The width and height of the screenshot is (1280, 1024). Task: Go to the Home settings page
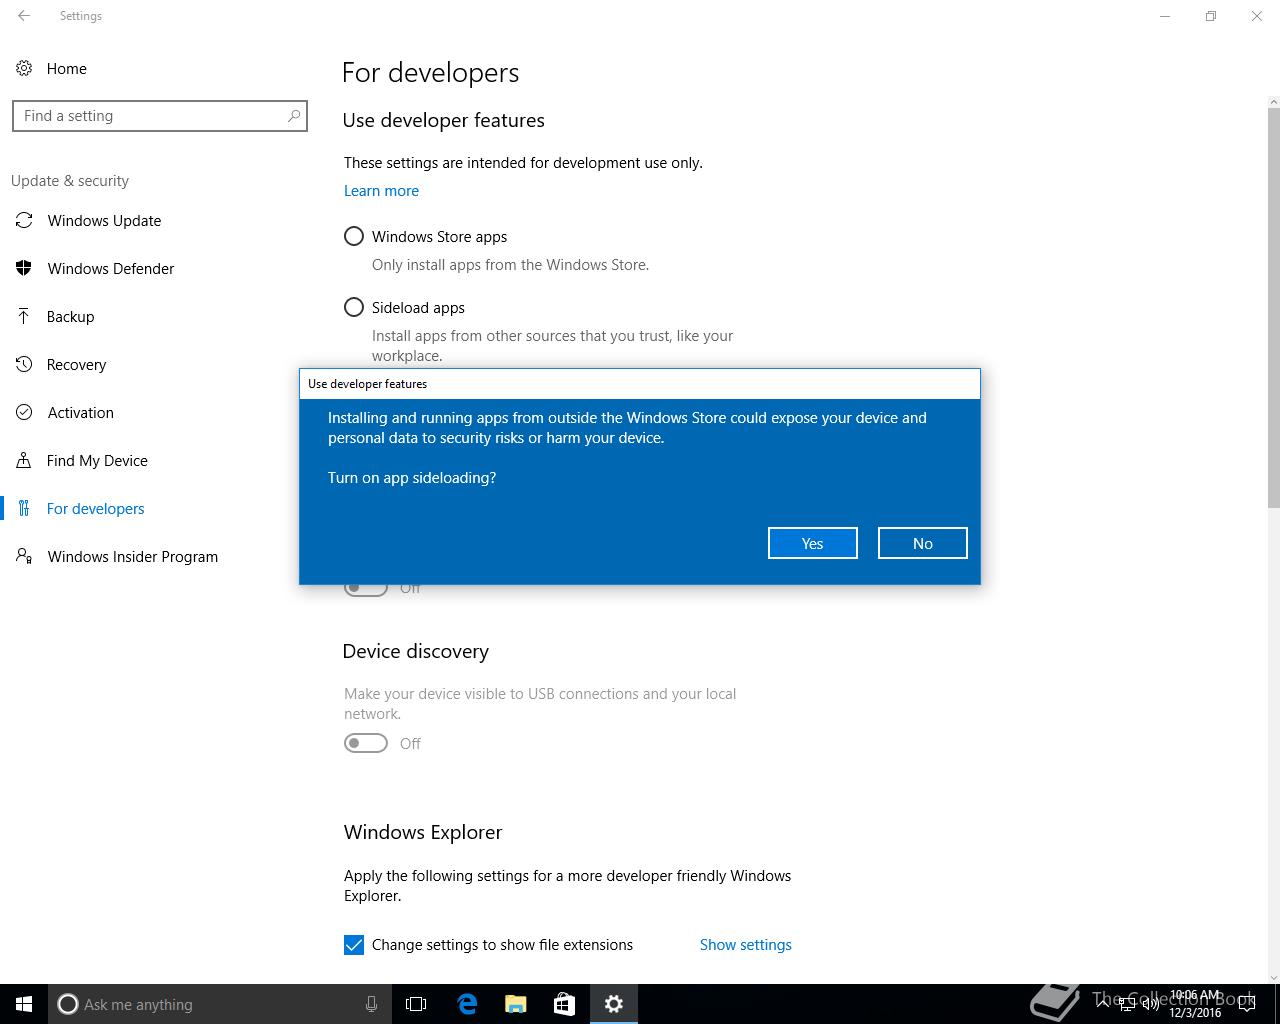pyautogui.click(x=66, y=69)
